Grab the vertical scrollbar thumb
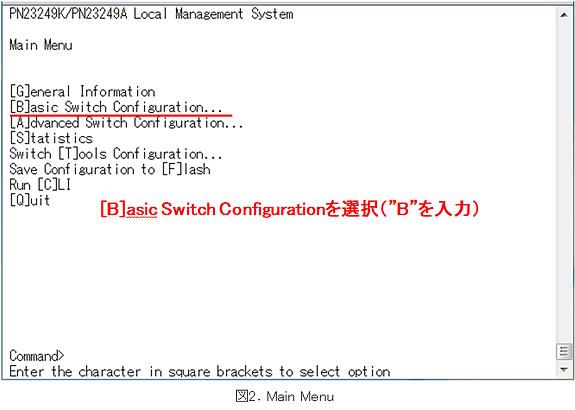Image resolution: width=575 pixels, height=410 pixels. (564, 352)
